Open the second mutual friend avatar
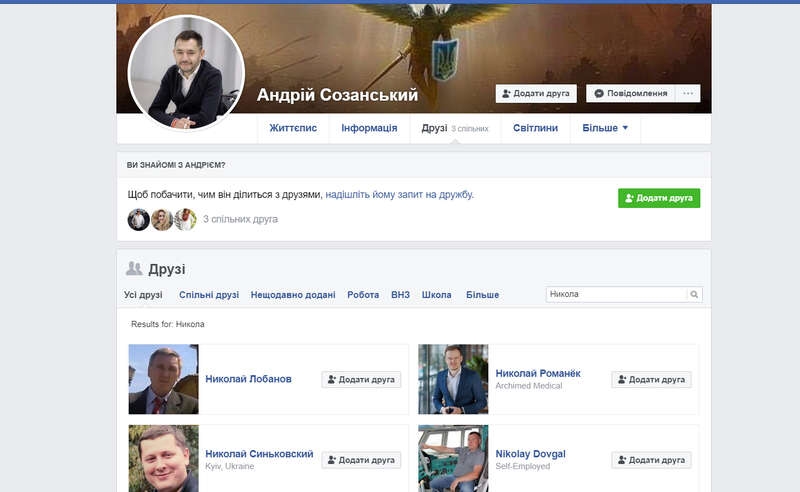This screenshot has height=492, width=800. [162, 219]
